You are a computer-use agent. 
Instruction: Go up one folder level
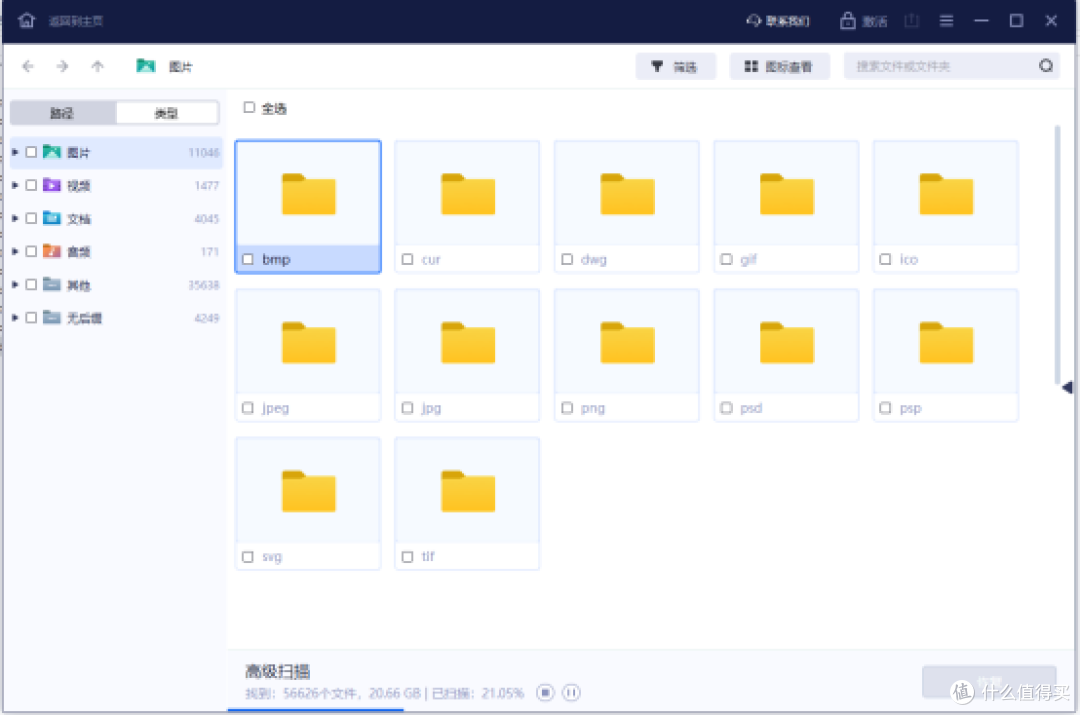[97, 66]
